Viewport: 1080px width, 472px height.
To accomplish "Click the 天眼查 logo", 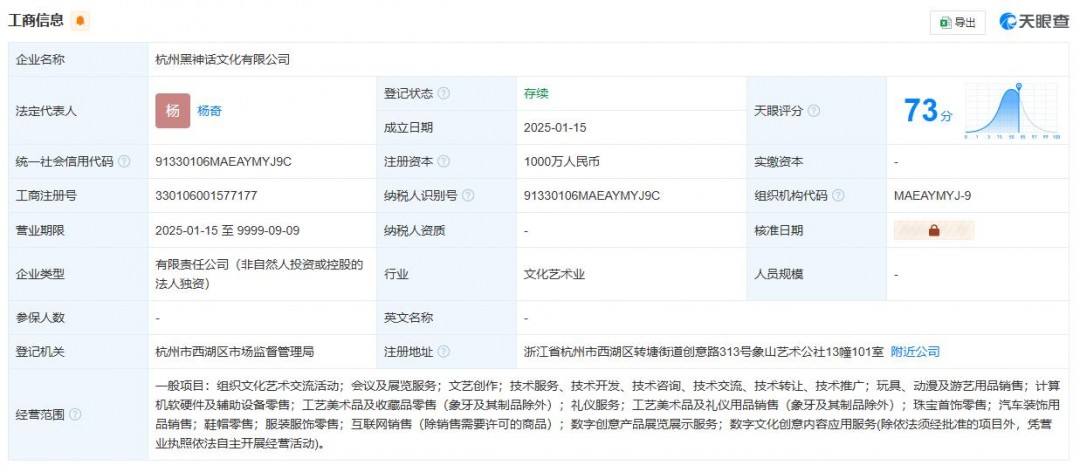I will (1035, 22).
